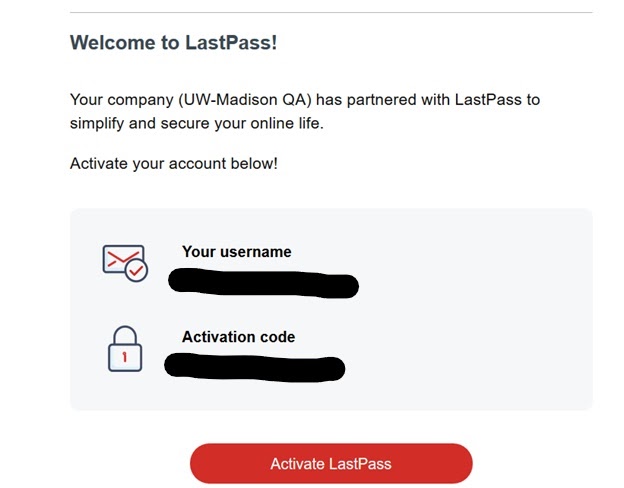624x488 pixels.
Task: Click the Activate your account below! text
Action: (x=174, y=164)
